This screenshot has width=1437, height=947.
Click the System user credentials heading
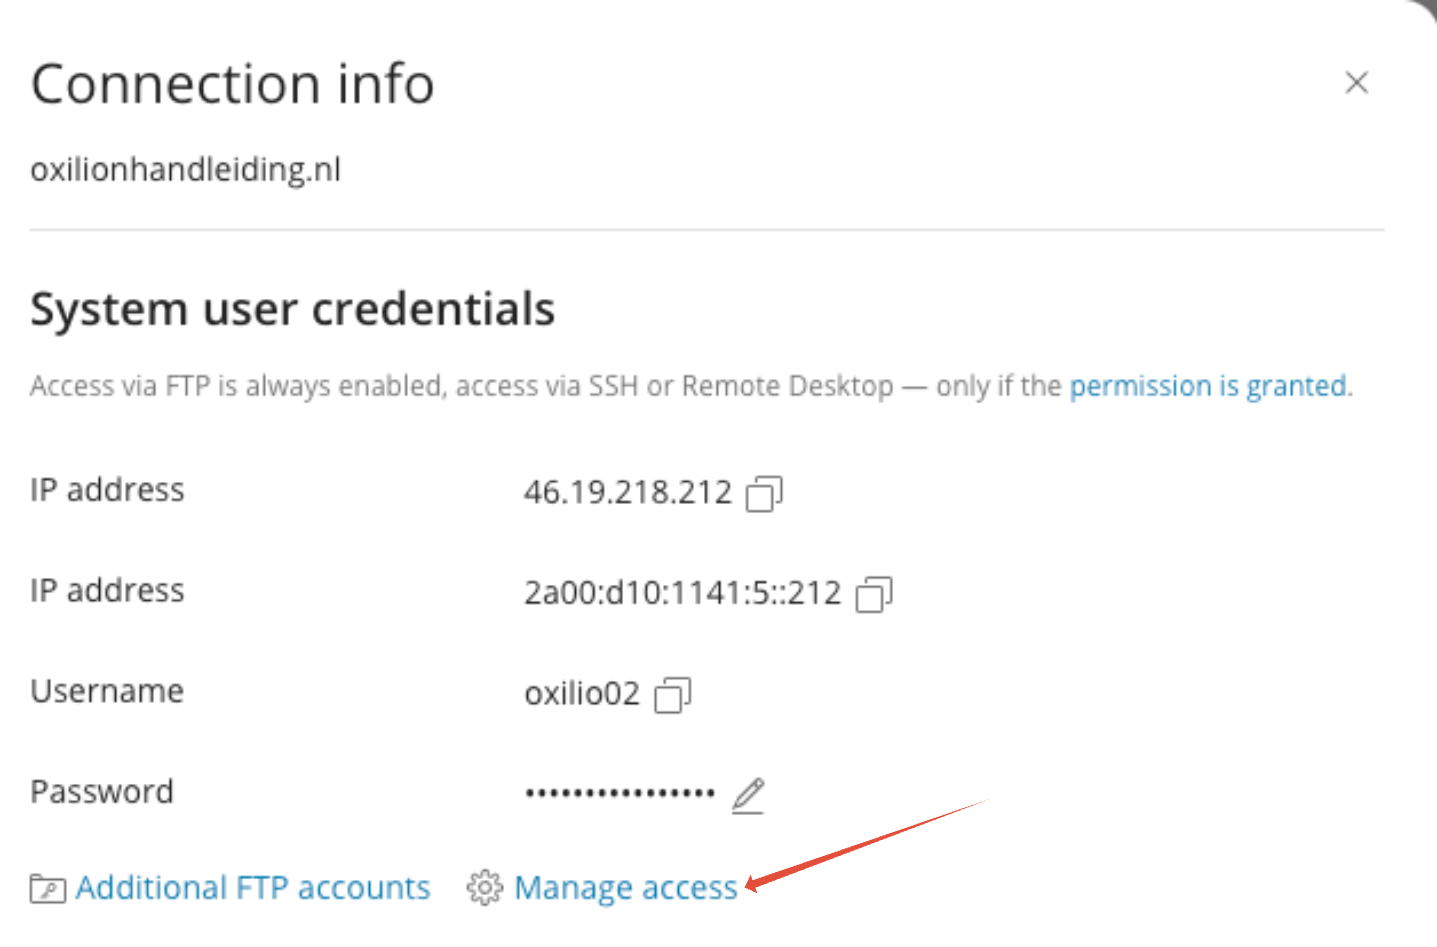tap(292, 309)
